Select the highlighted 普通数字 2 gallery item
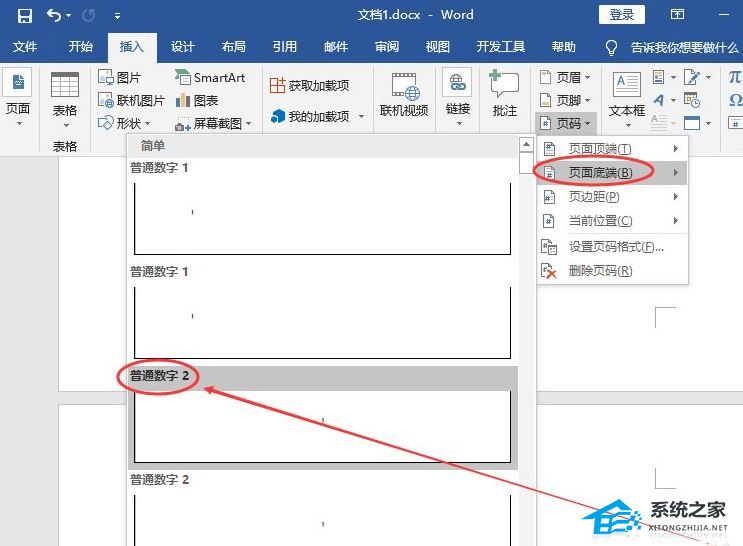Image resolution: width=743 pixels, height=546 pixels. tap(323, 418)
